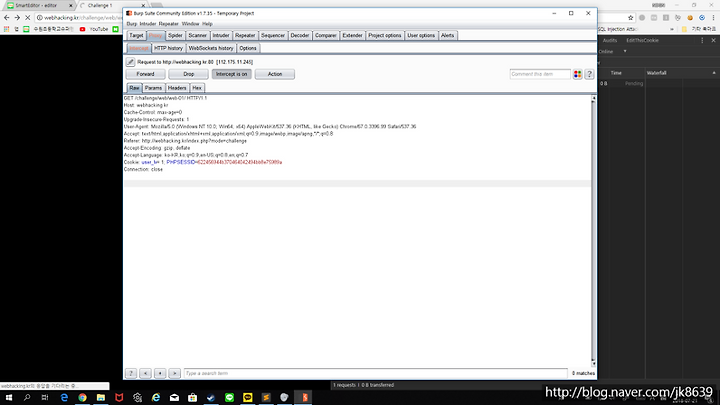Image resolution: width=720 pixels, height=405 pixels.
Task: Open Internet Explorer from taskbar
Action: tap(156, 398)
